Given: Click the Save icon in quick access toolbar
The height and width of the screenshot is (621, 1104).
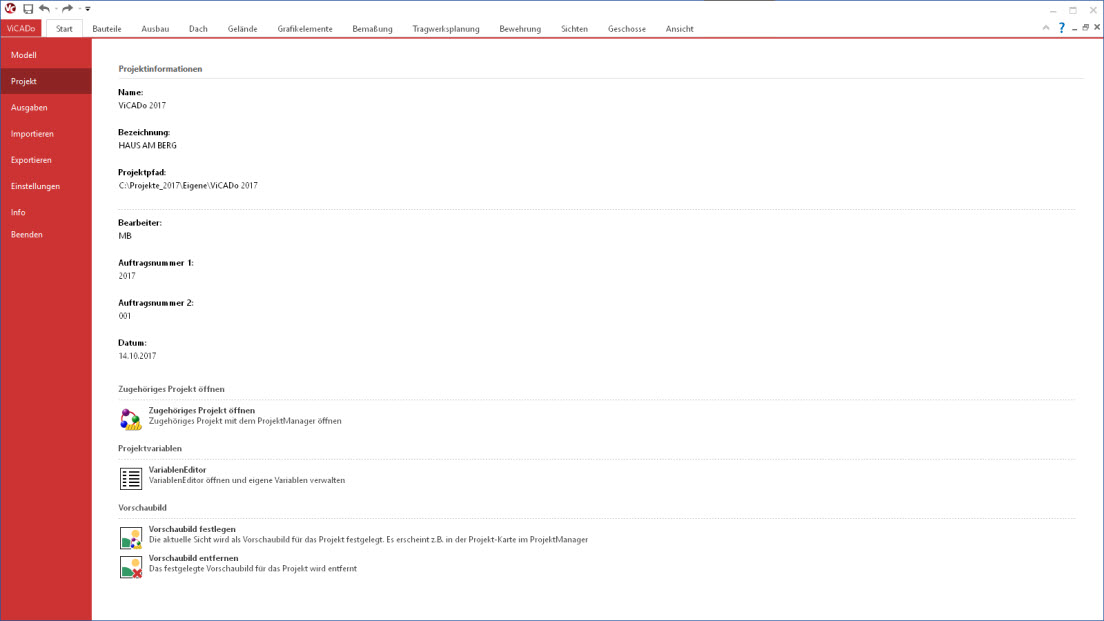Looking at the screenshot, I should tap(28, 8).
